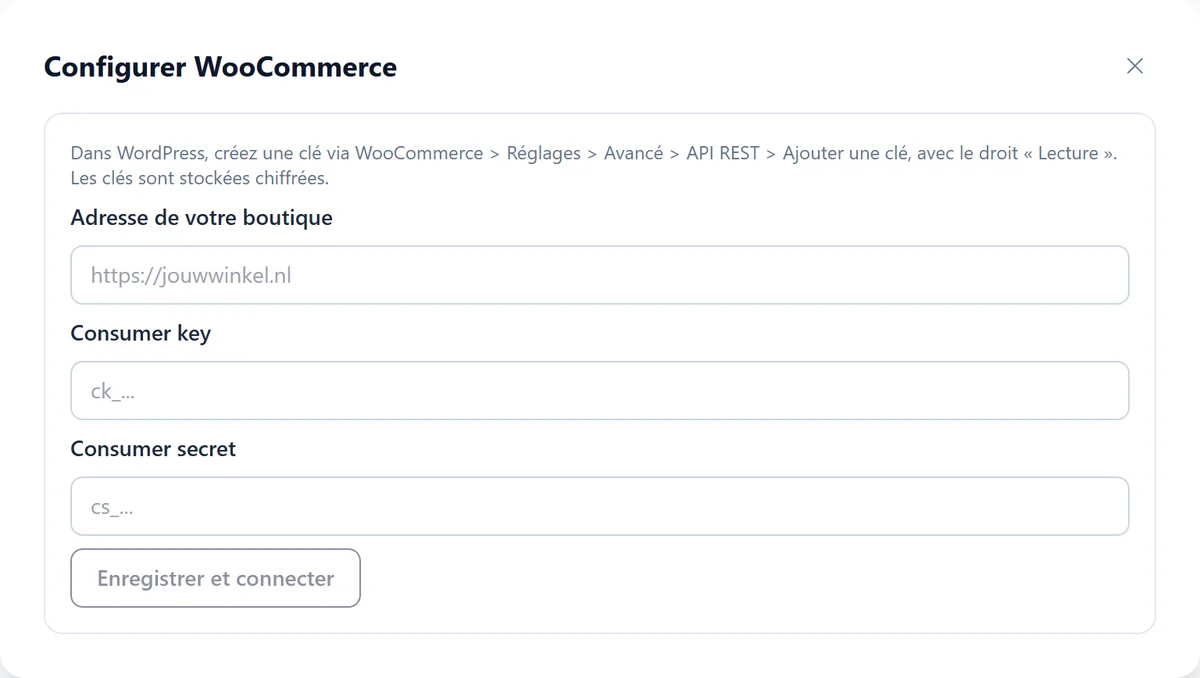Click into the Consumer key input
Viewport: 1200px width, 678px height.
(600, 391)
